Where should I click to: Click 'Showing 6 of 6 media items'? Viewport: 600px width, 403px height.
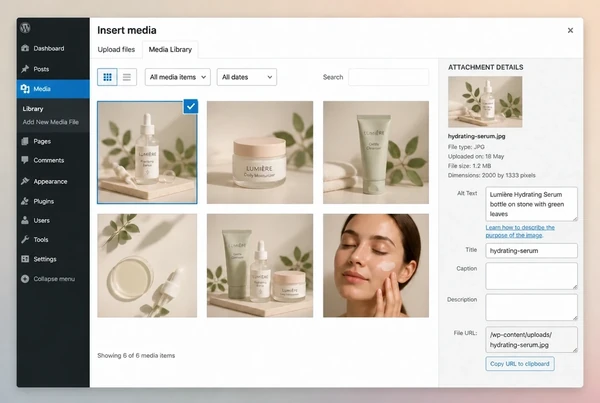pyautogui.click(x=136, y=356)
